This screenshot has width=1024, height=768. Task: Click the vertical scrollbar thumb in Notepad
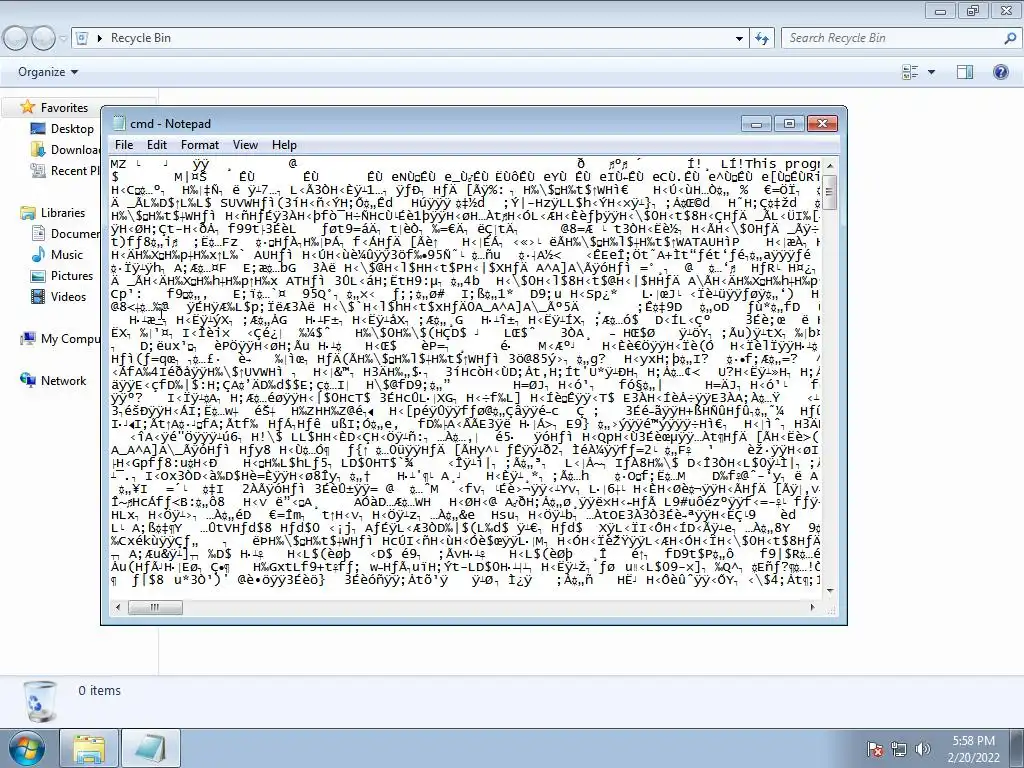click(x=830, y=192)
